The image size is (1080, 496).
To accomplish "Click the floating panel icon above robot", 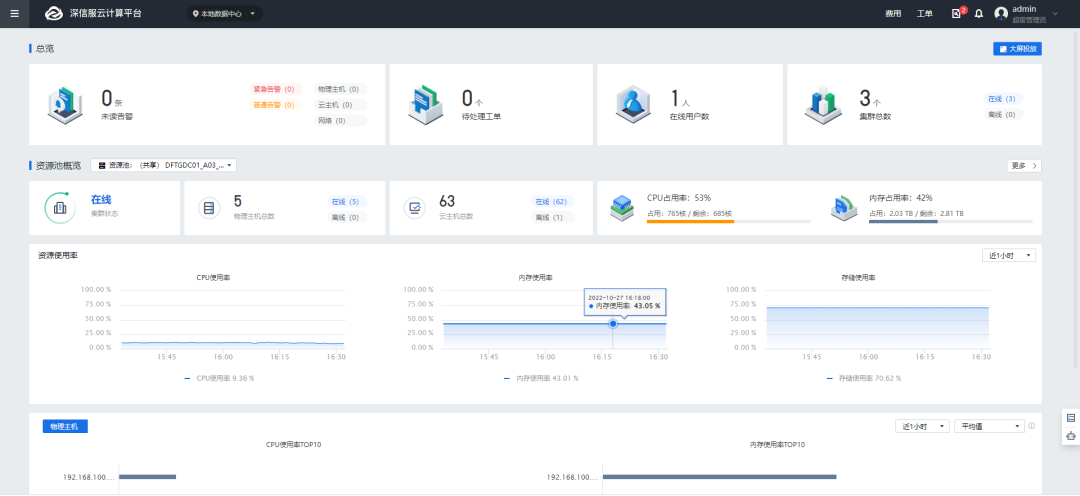I will click(1071, 417).
